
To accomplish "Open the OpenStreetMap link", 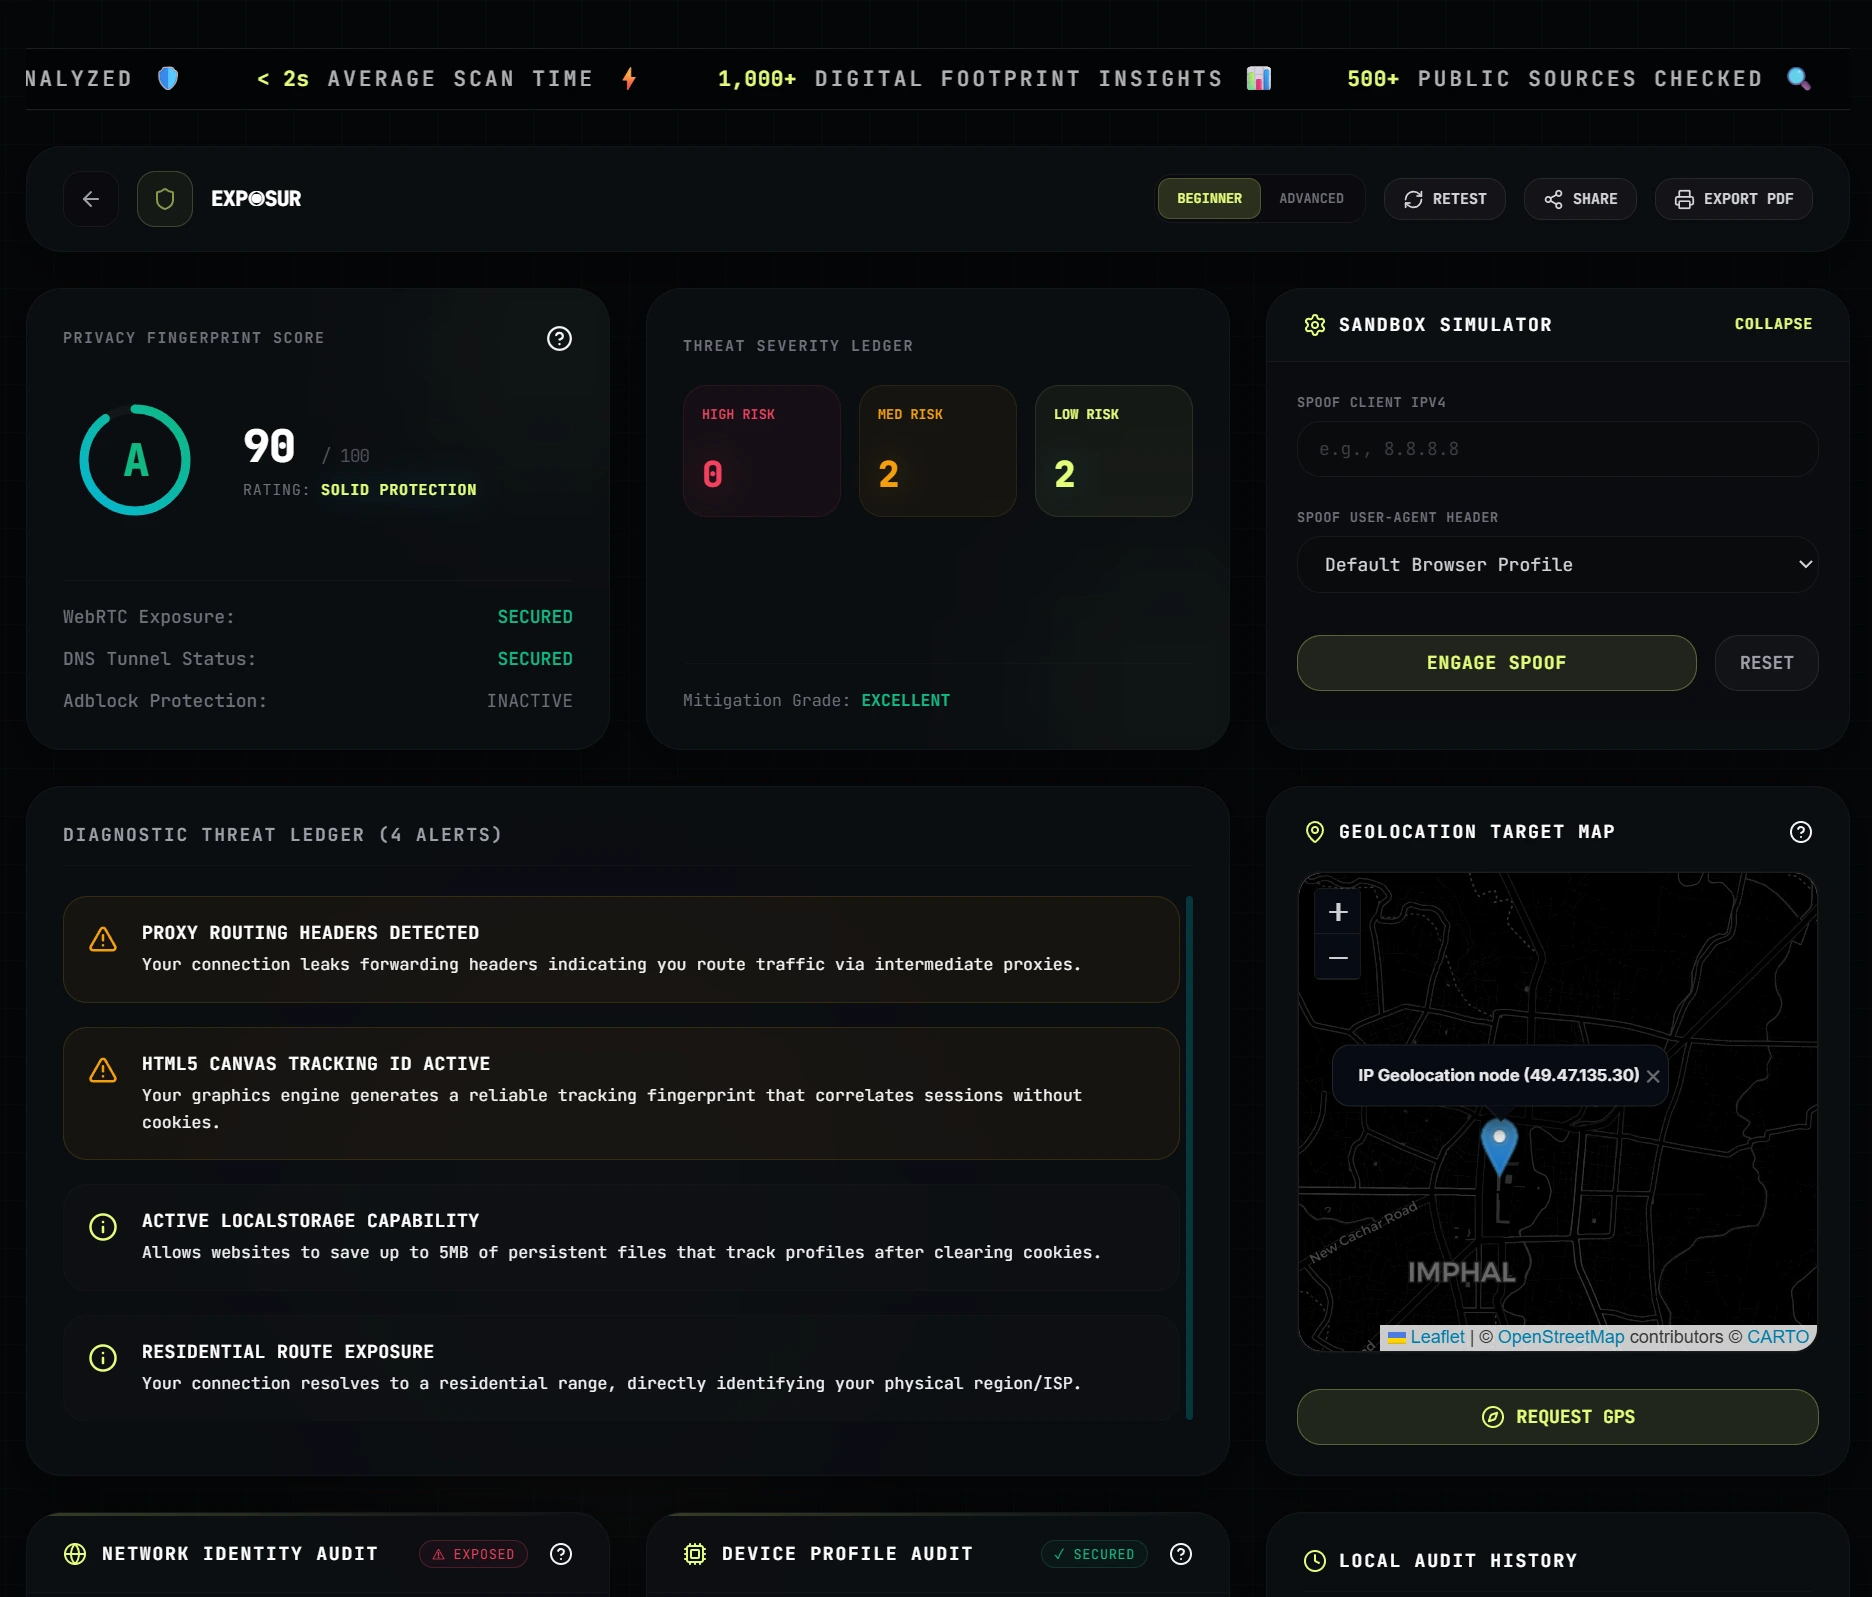I will coord(1561,1337).
